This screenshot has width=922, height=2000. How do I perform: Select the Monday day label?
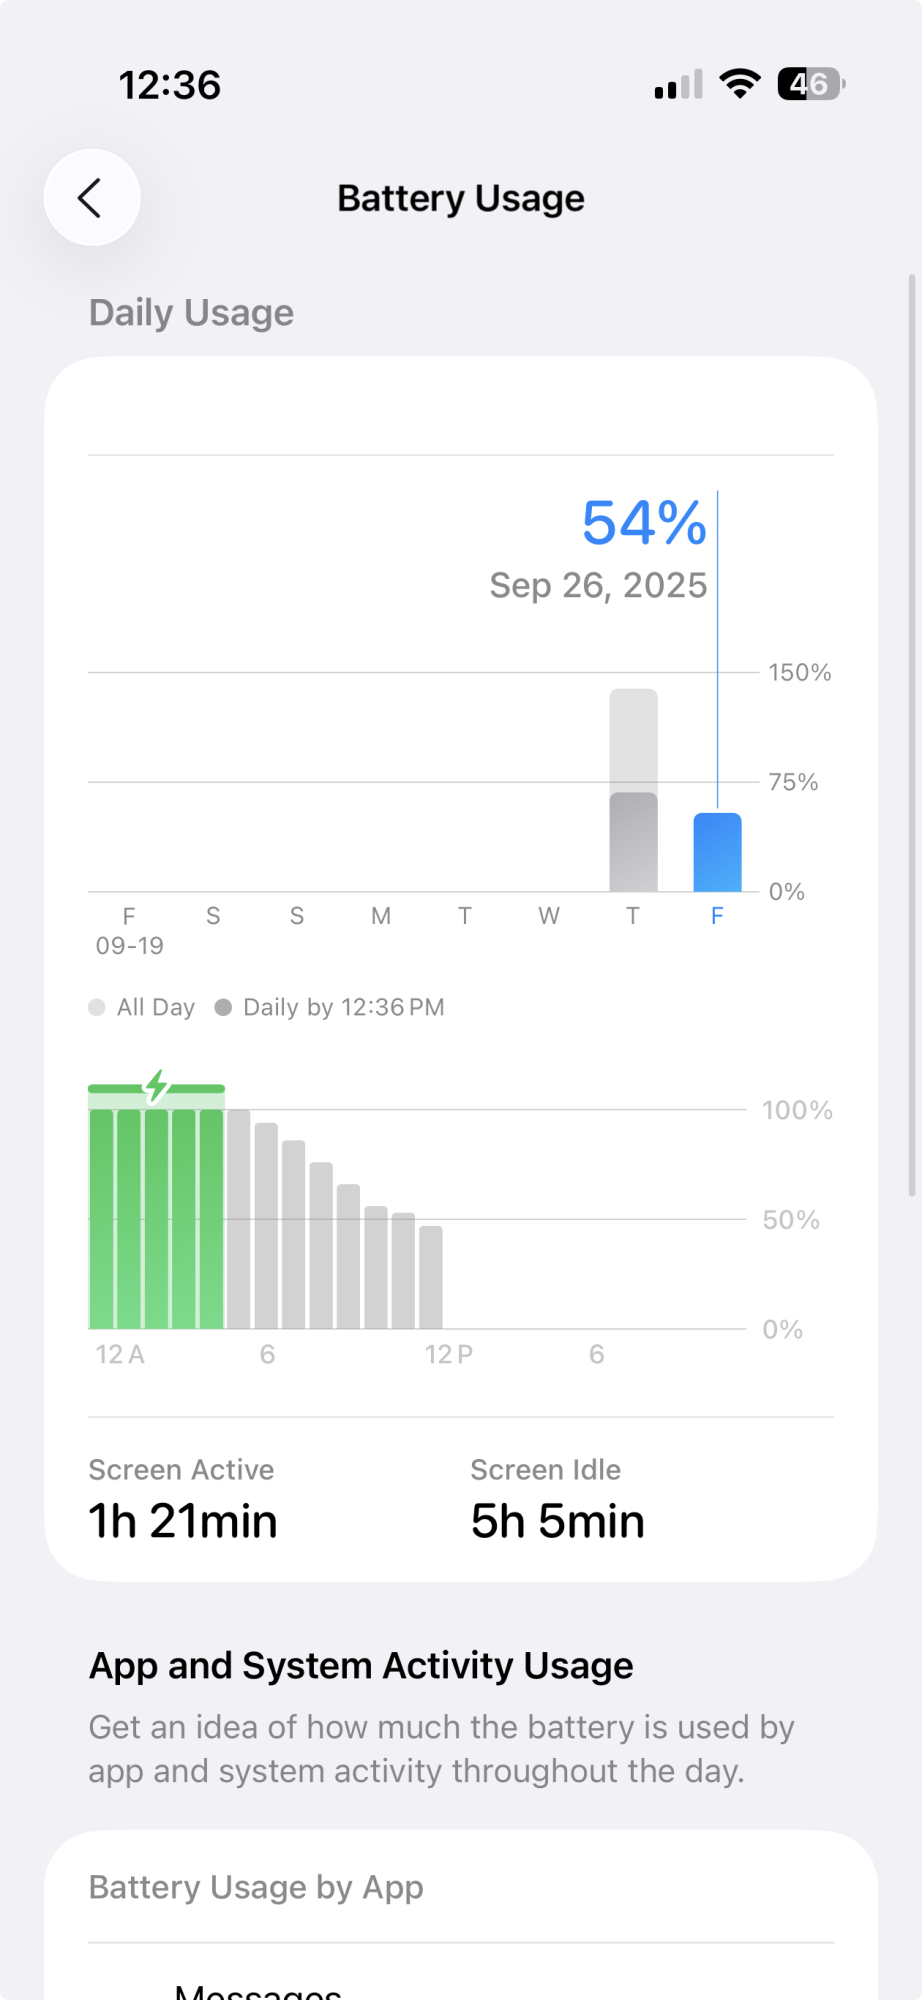381,916
